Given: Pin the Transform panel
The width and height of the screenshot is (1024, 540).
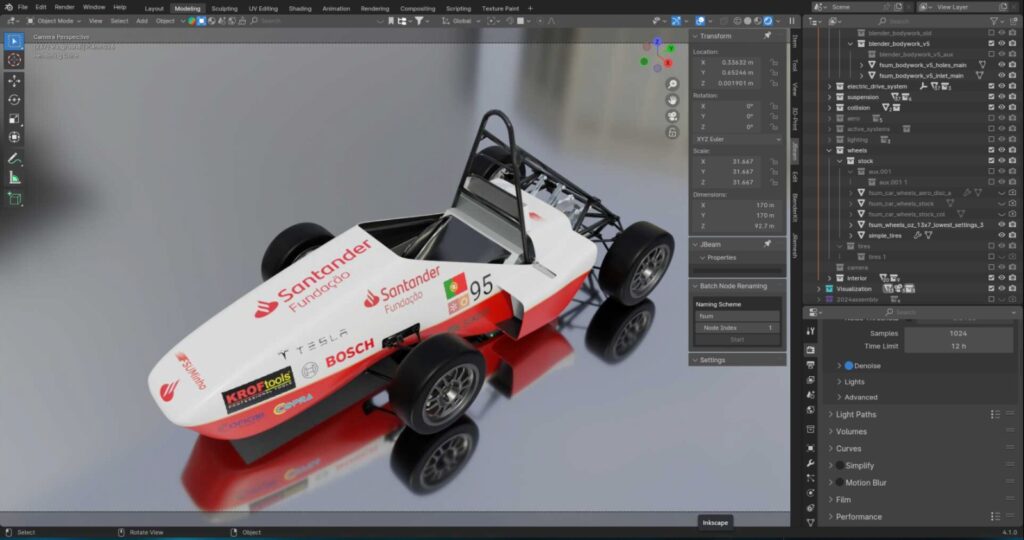Looking at the screenshot, I should (767, 36).
